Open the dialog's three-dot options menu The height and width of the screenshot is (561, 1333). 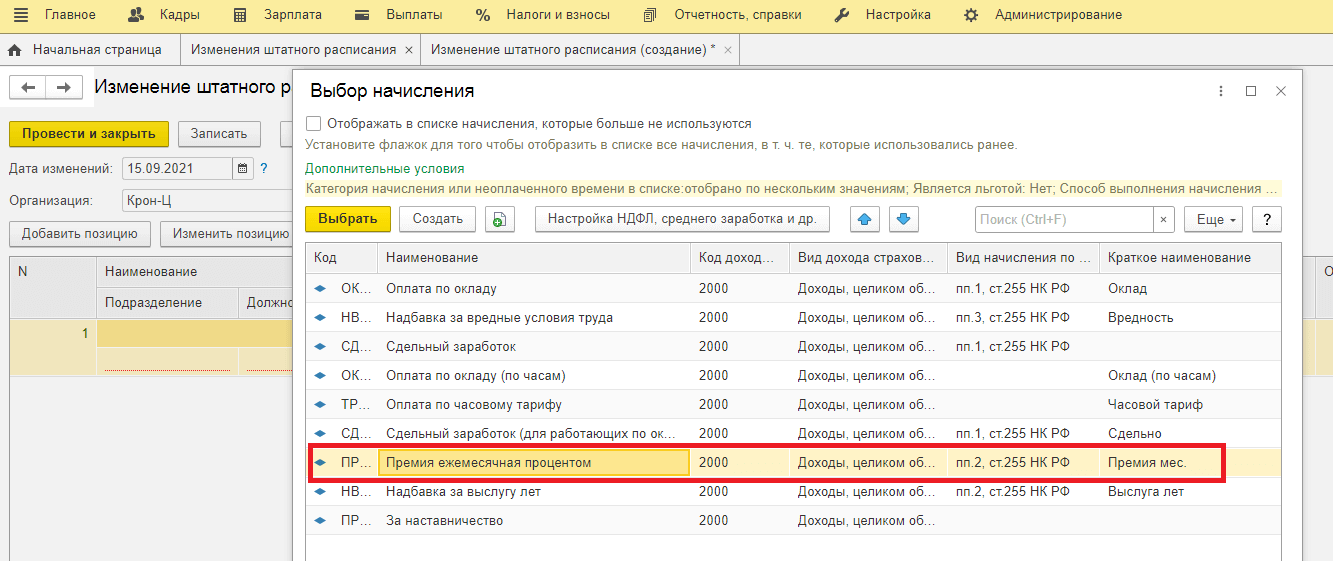[1220, 91]
